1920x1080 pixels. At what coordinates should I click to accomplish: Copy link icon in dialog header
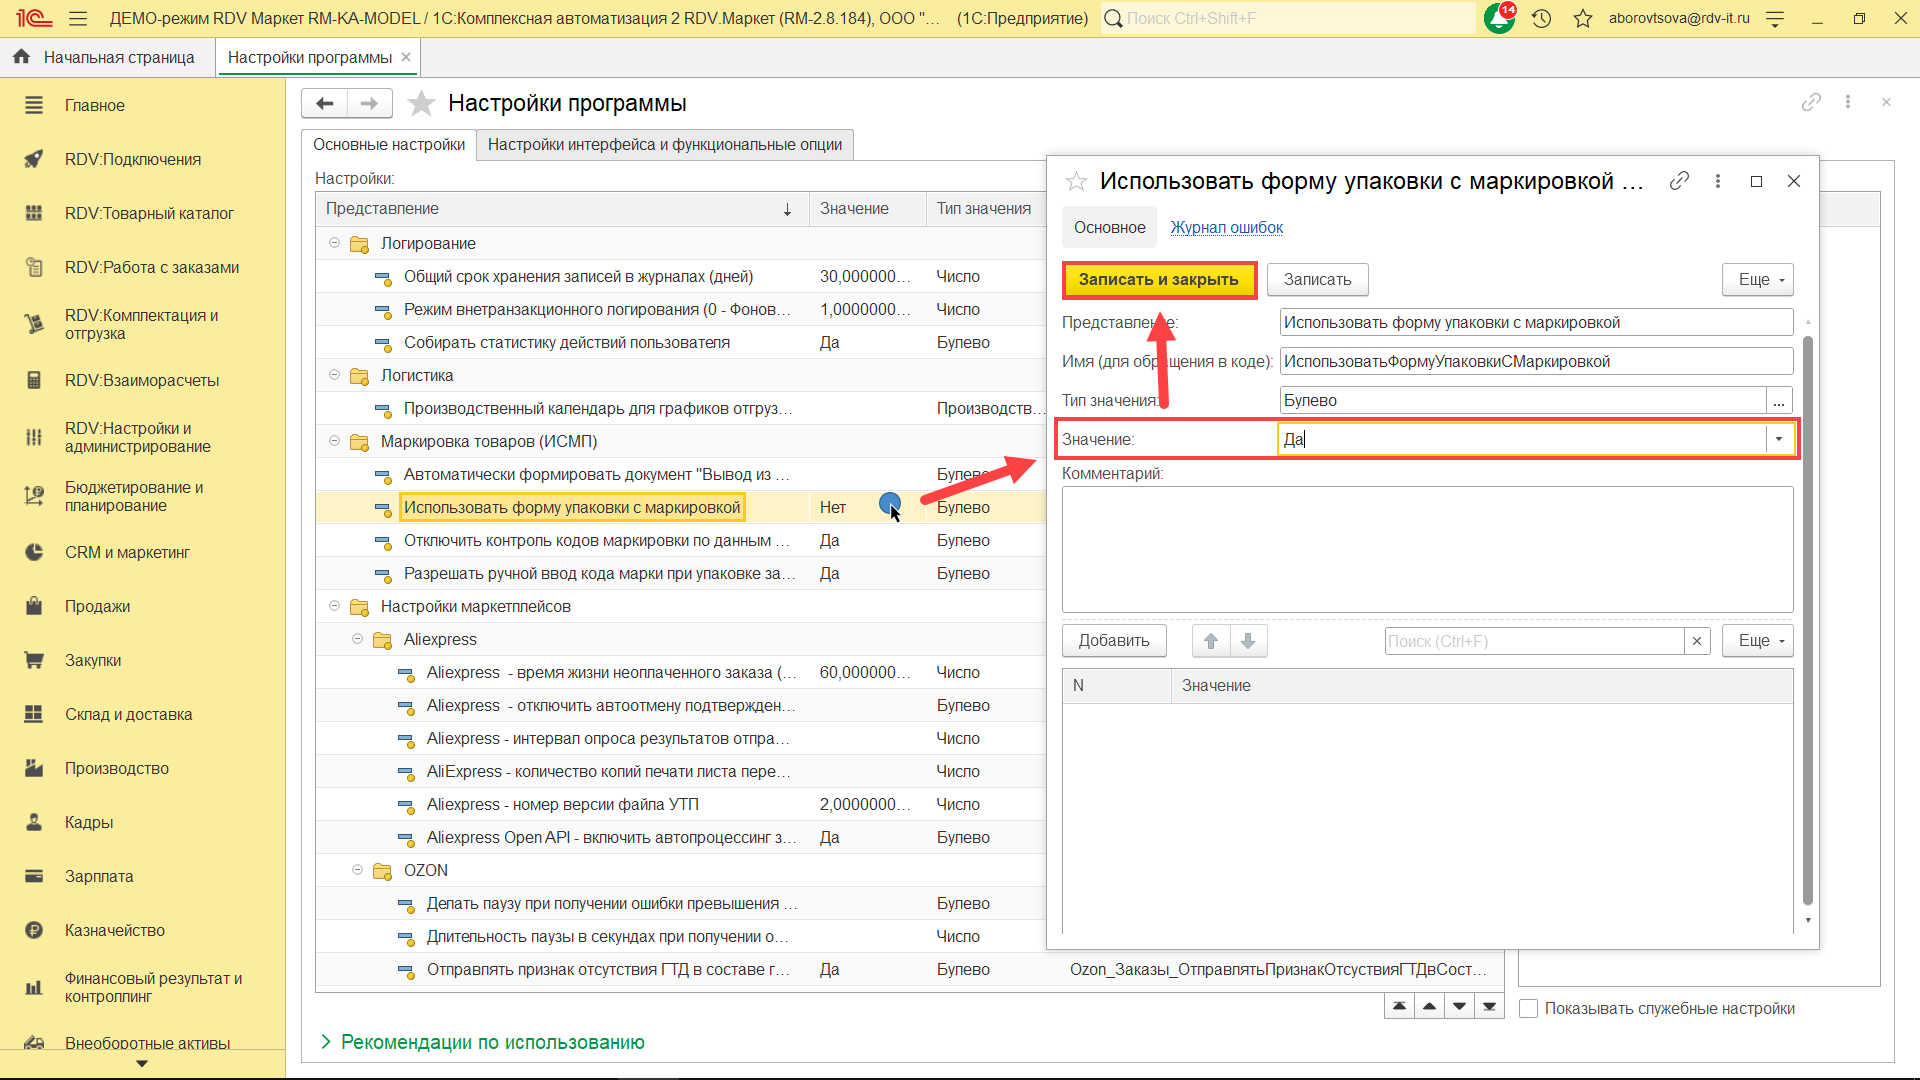tap(1679, 181)
